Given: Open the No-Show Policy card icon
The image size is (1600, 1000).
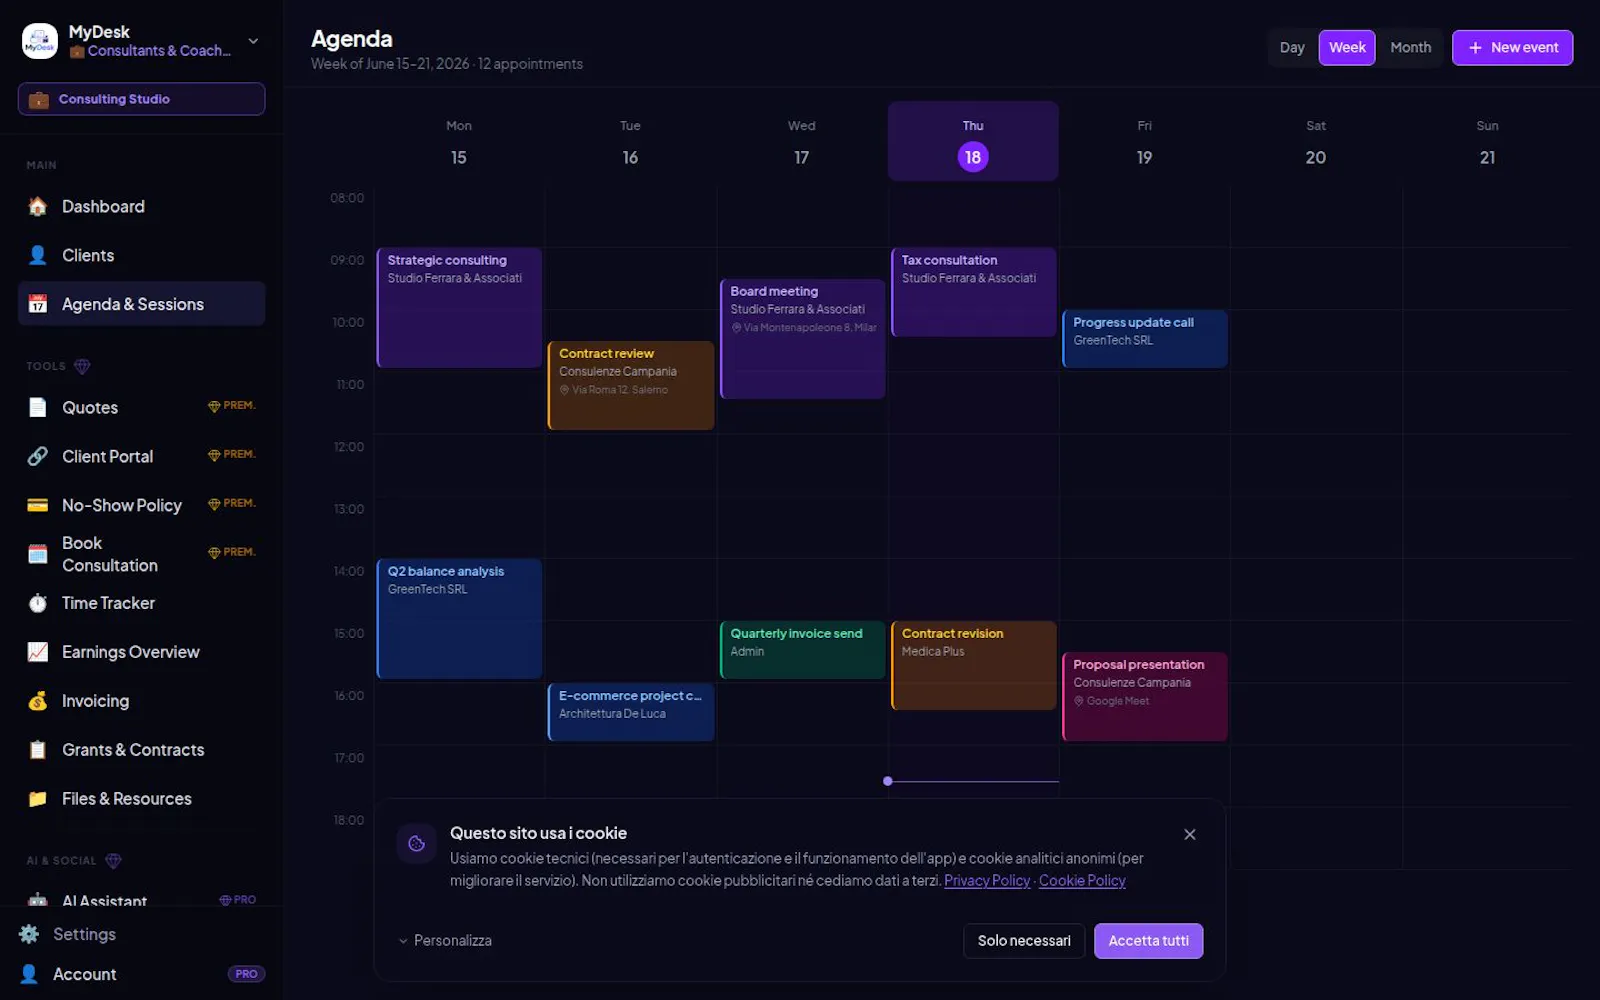Looking at the screenshot, I should (x=38, y=505).
